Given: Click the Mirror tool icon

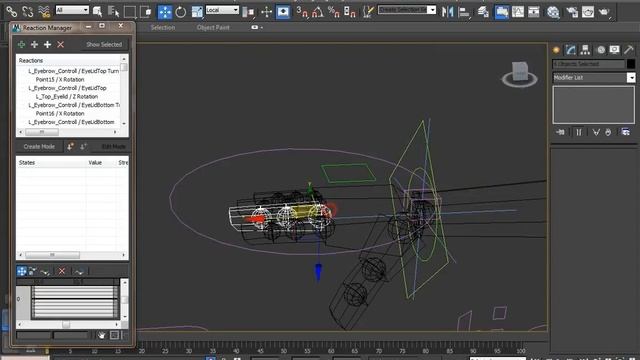Looking at the screenshot, I should 447,12.
